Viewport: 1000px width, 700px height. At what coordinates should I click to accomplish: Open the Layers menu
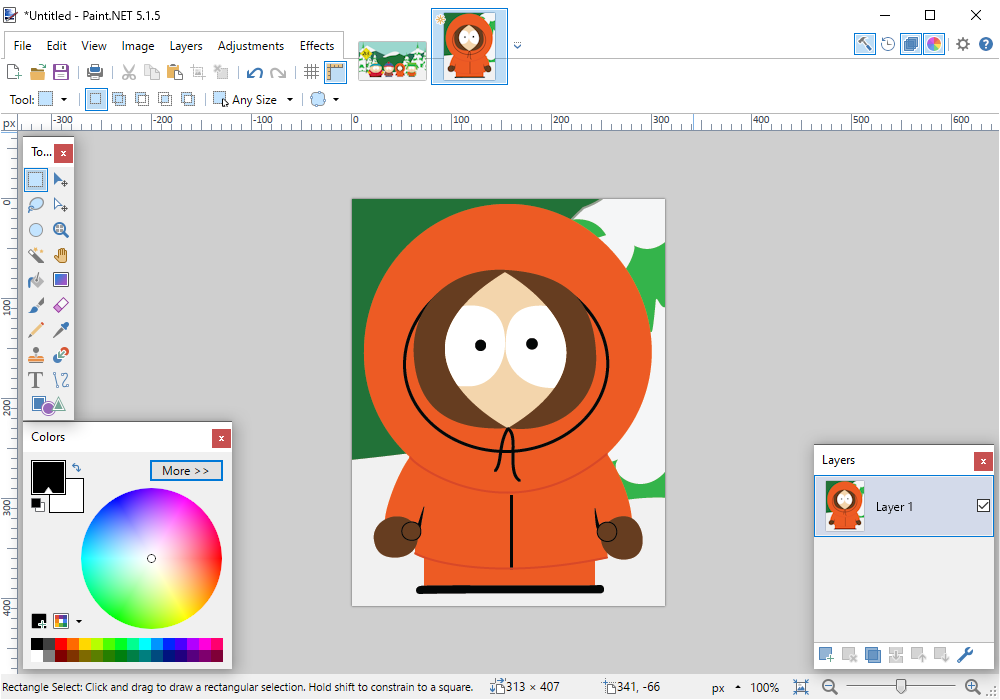click(x=186, y=46)
